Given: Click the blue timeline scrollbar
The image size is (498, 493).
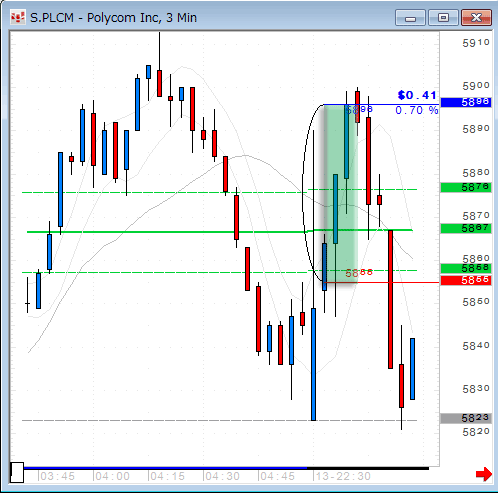Looking at the screenshot, I should pyautogui.click(x=165, y=468).
